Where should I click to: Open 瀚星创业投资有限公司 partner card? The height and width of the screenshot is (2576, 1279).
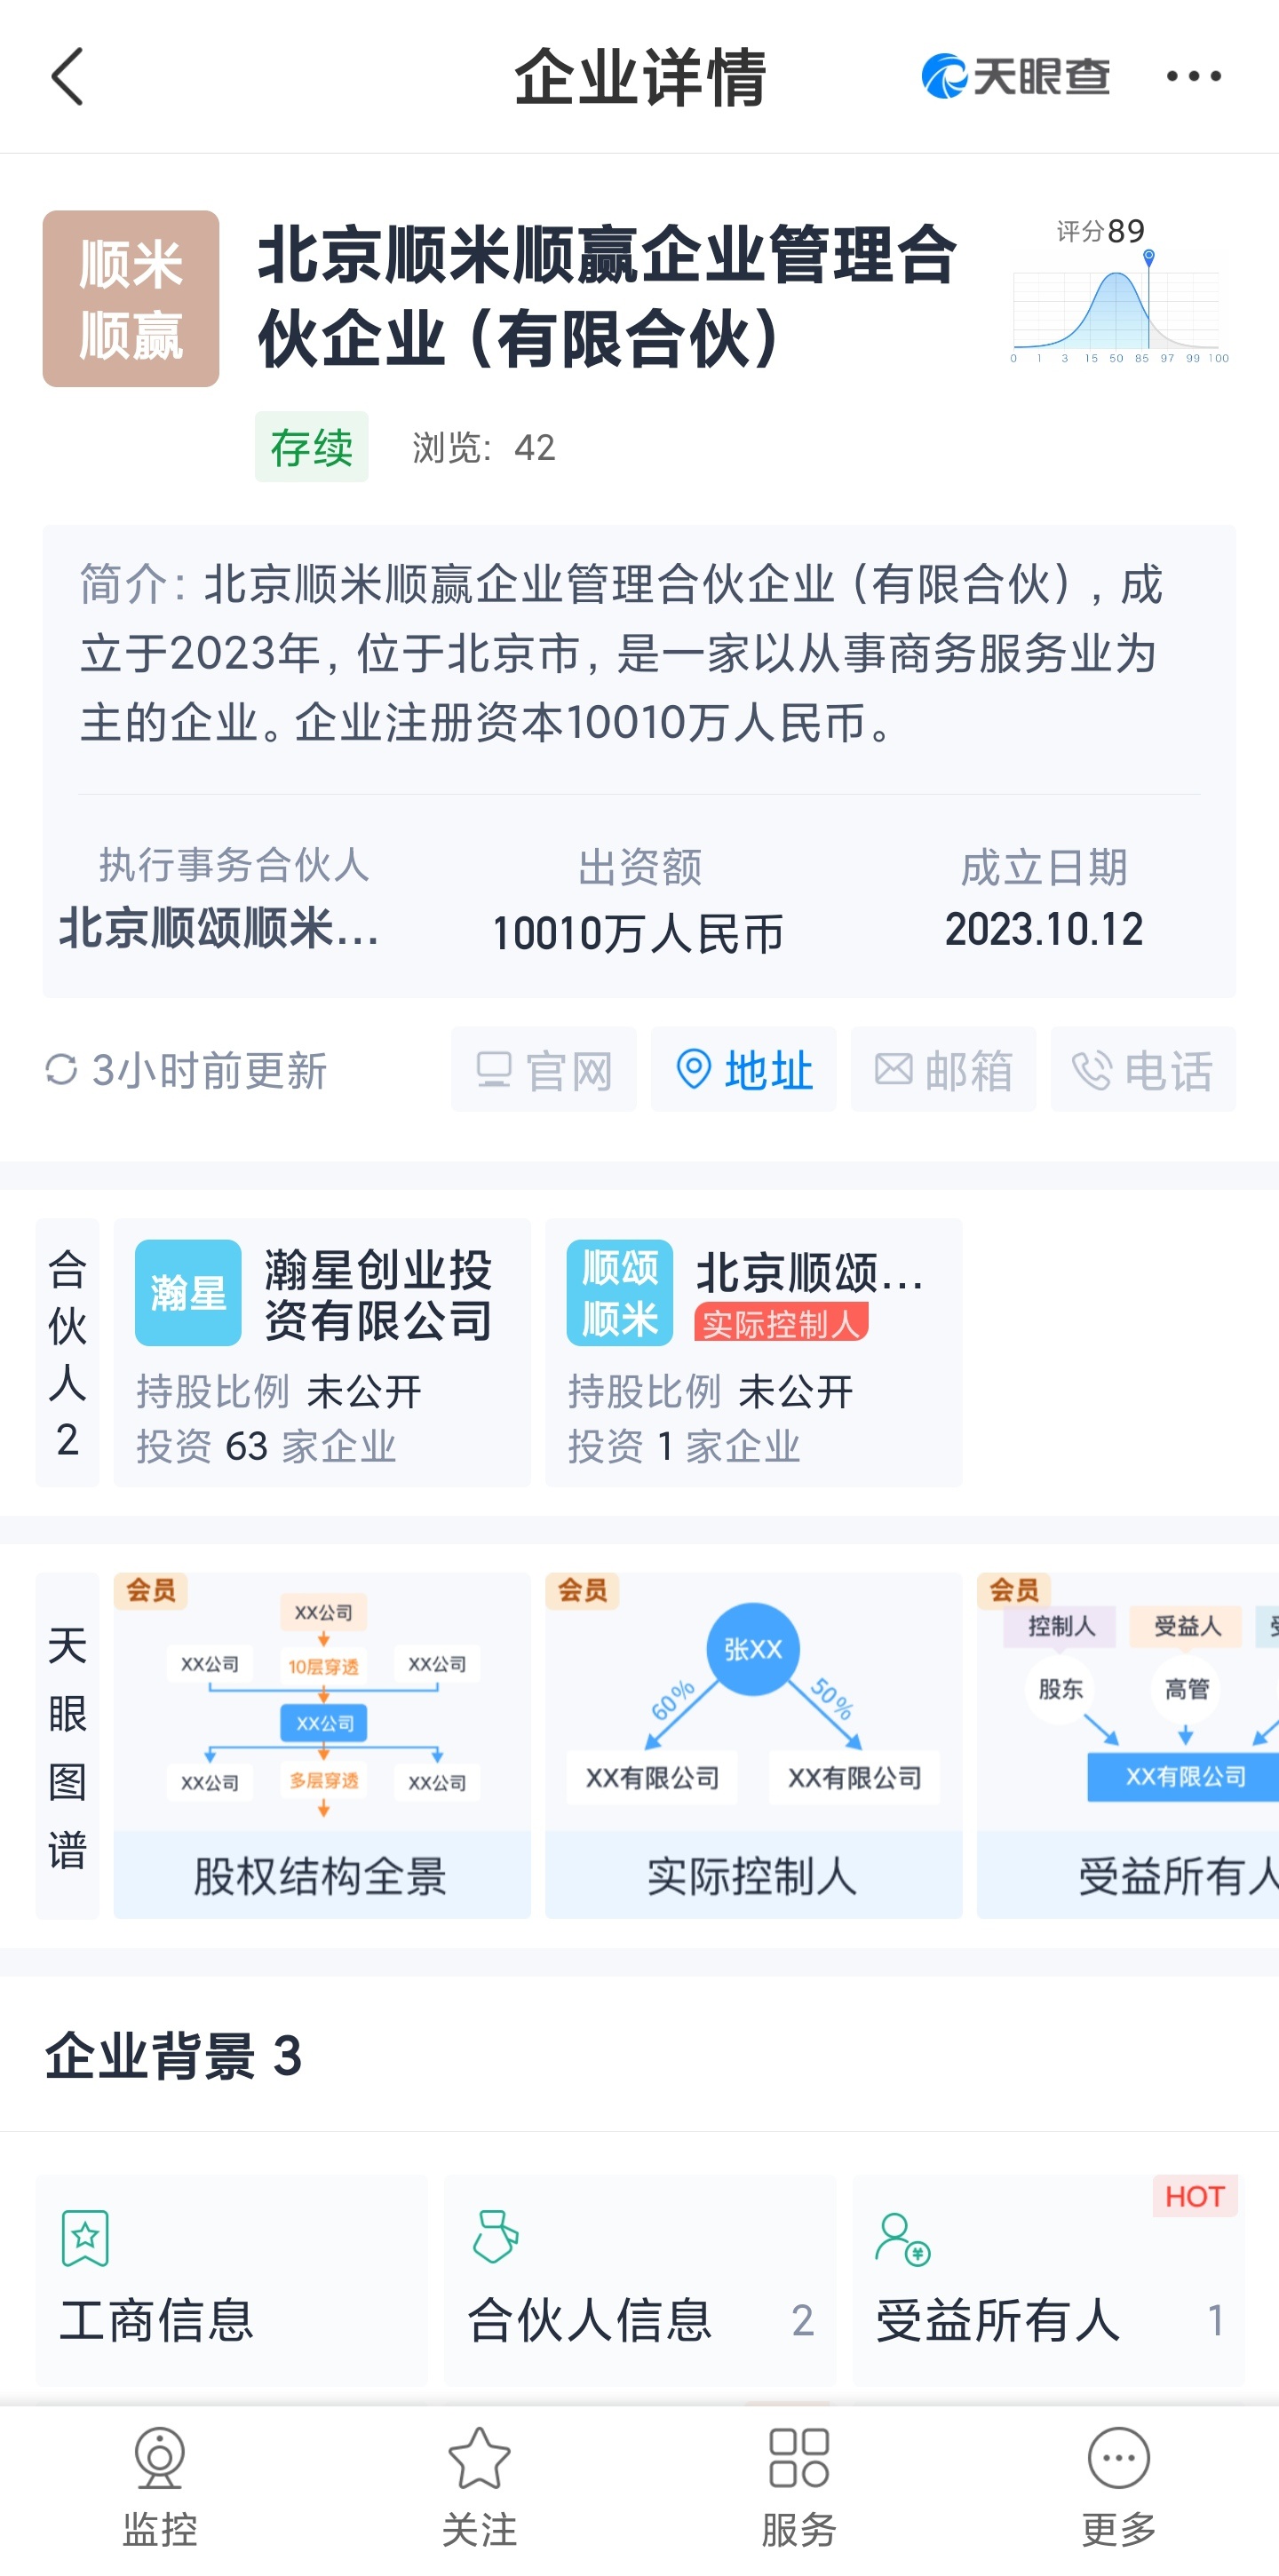pyautogui.click(x=322, y=1352)
